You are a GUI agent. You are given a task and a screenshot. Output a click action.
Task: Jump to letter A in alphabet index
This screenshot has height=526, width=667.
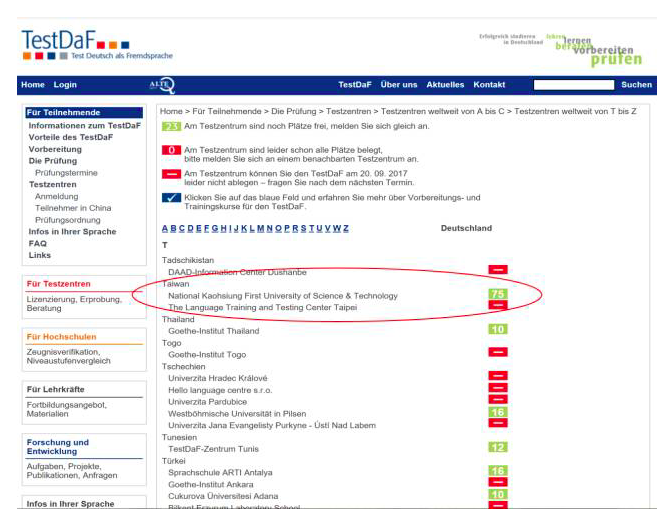pos(165,228)
